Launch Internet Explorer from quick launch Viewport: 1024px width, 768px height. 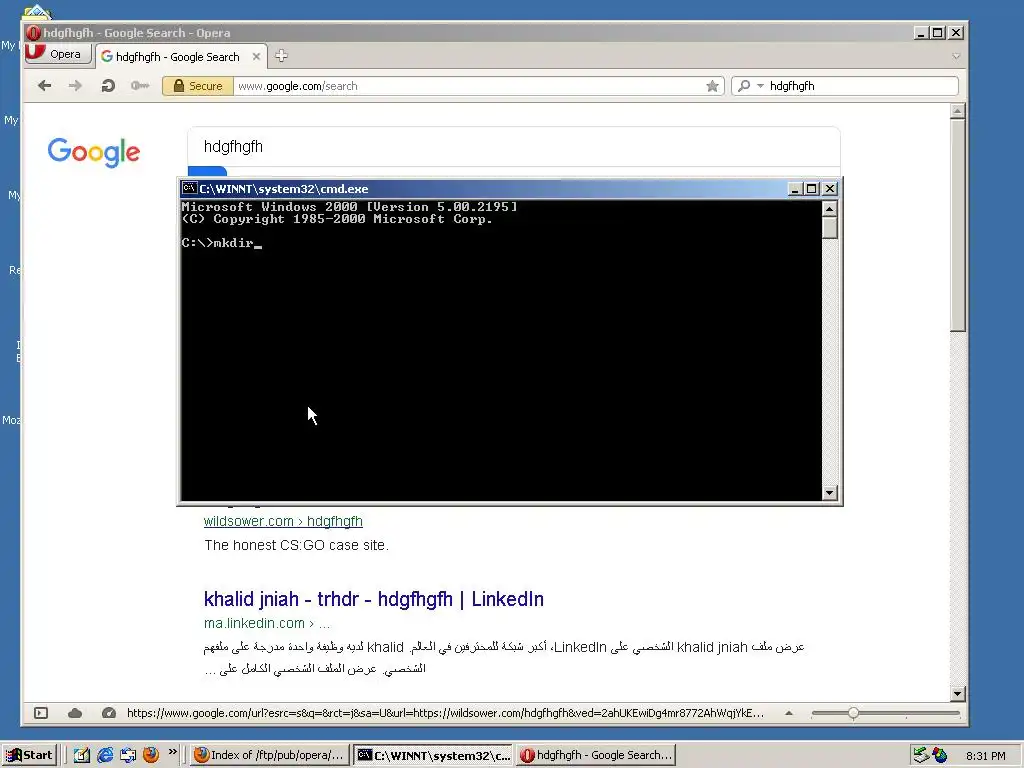pos(104,755)
